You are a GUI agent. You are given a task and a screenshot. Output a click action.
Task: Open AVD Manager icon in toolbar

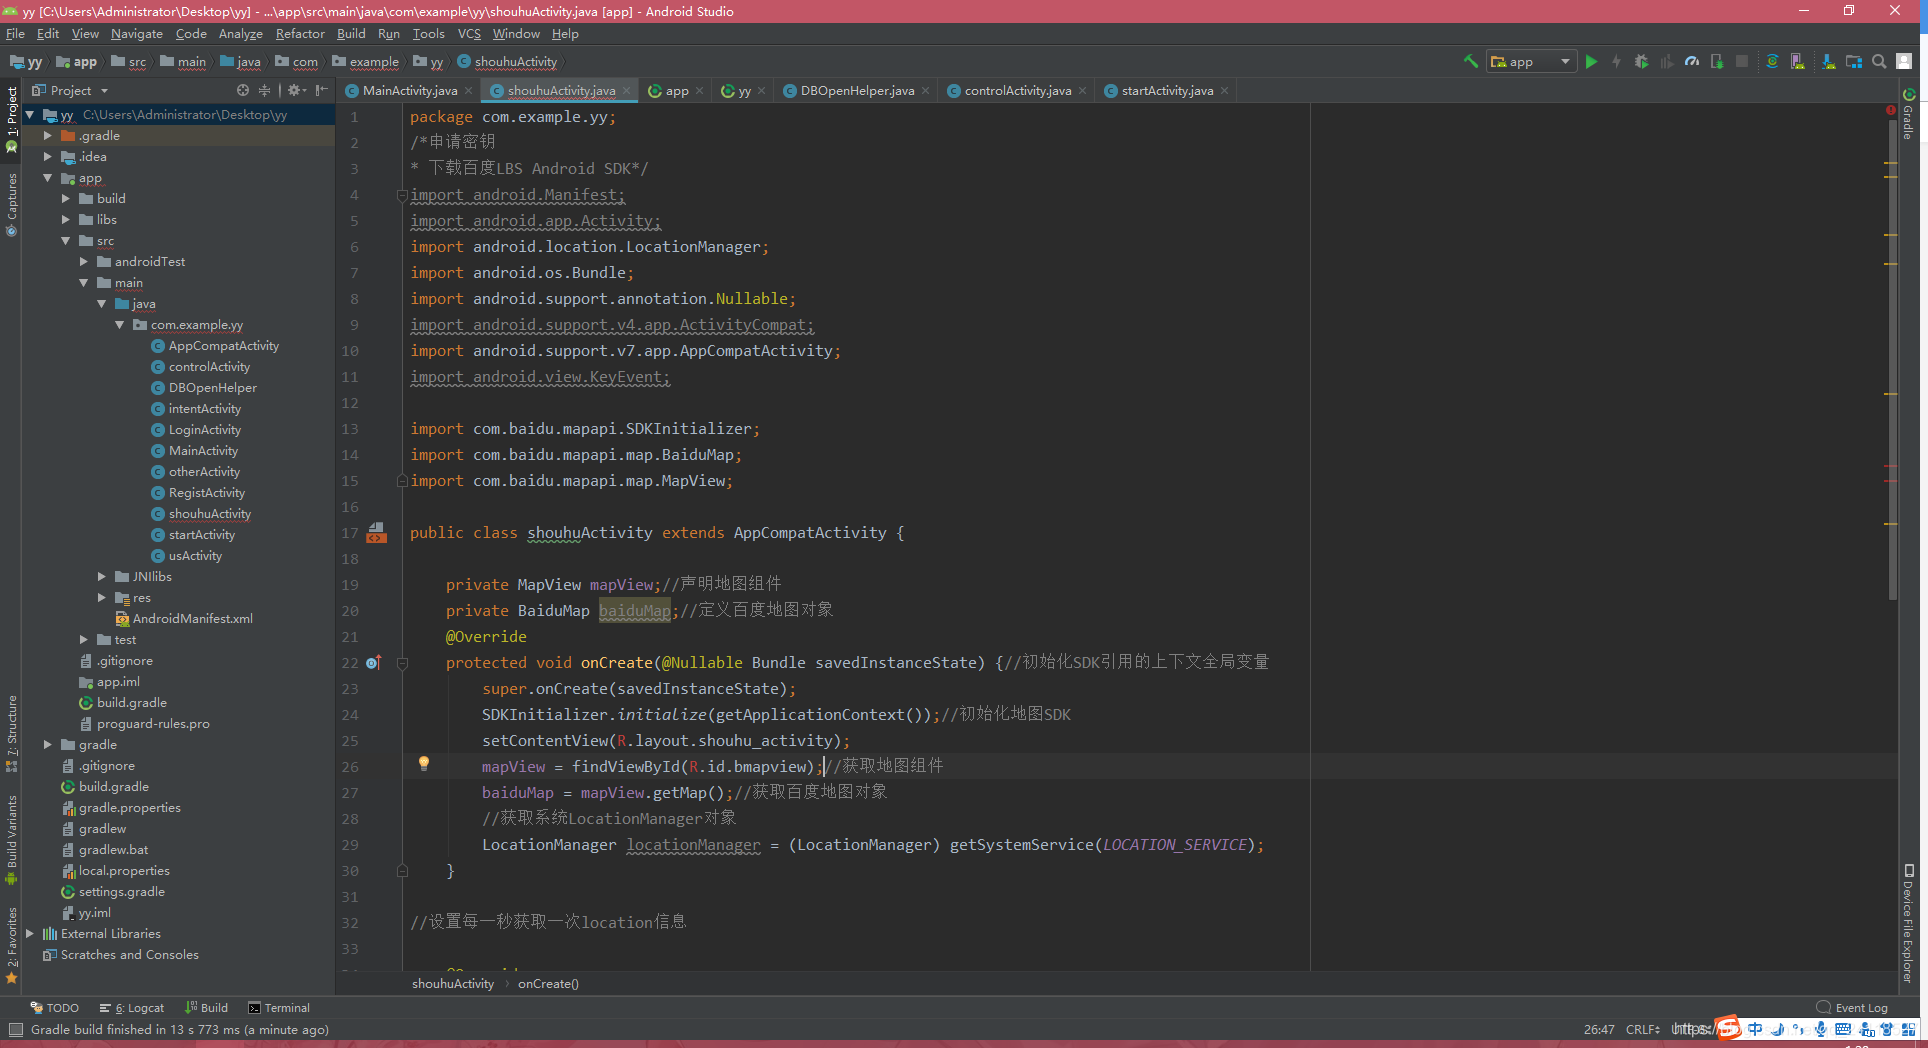click(x=1798, y=61)
